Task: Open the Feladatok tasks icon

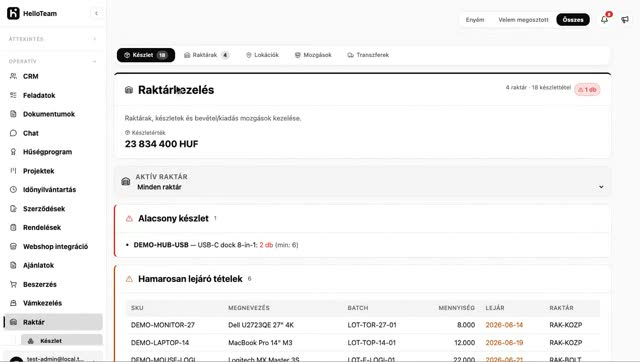Action: (x=13, y=95)
